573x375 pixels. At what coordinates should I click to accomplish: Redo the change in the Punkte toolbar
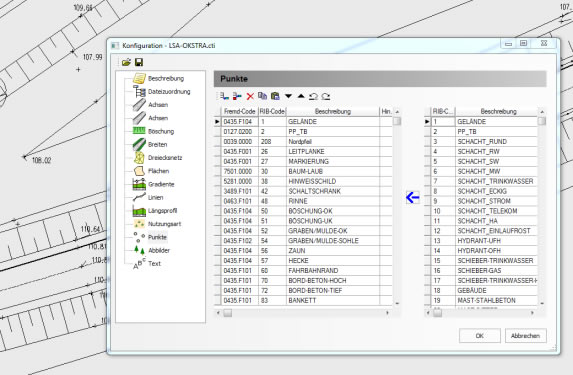(x=326, y=96)
